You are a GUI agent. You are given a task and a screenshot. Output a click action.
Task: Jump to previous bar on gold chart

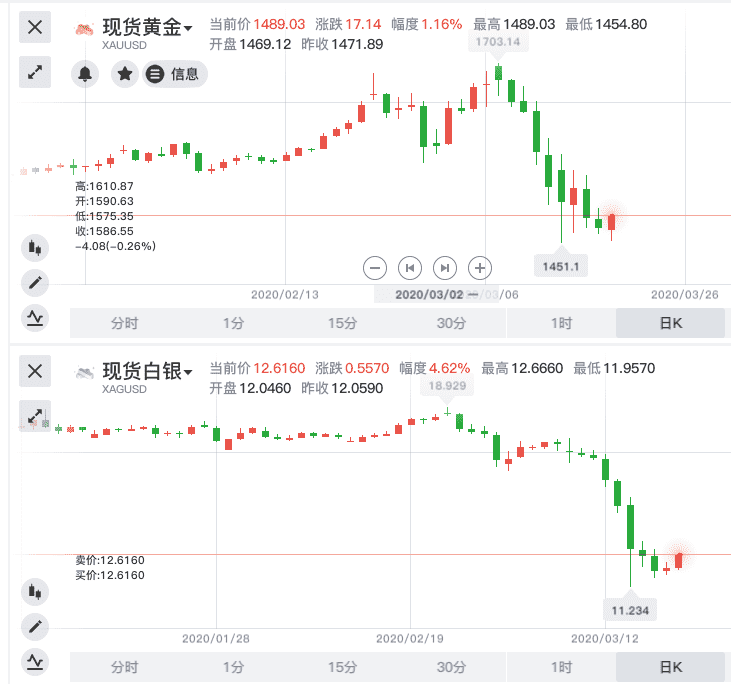click(x=409, y=267)
